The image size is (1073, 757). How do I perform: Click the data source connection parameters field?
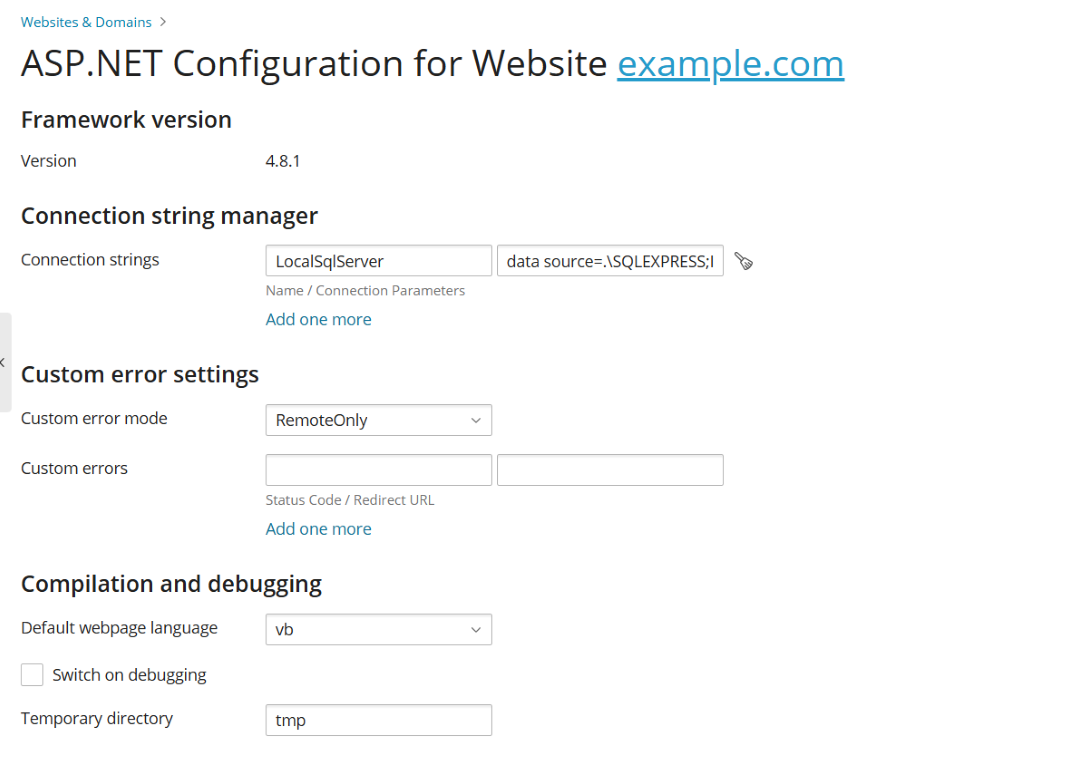click(609, 261)
